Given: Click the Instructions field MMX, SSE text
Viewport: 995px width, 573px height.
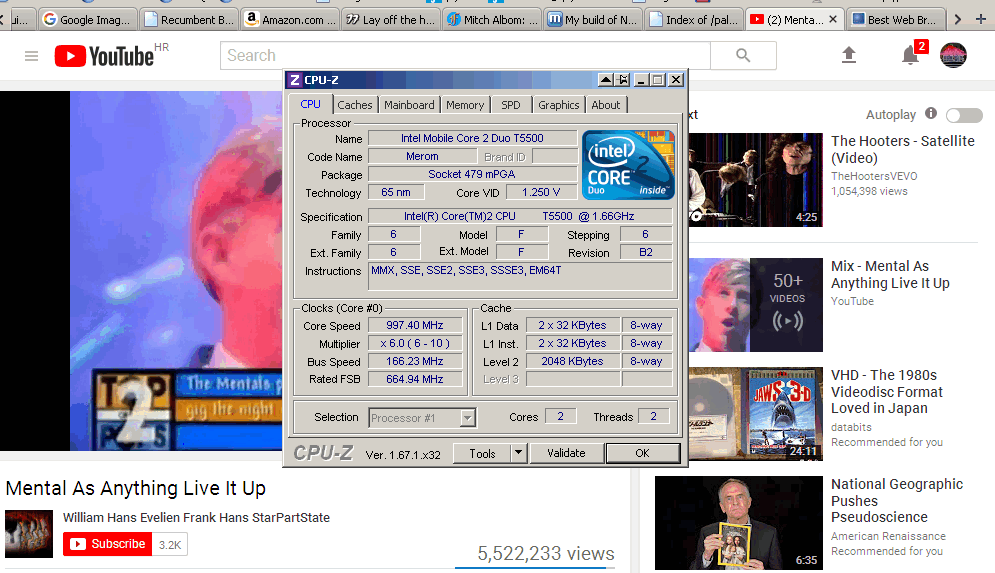Looking at the screenshot, I should point(466,270).
